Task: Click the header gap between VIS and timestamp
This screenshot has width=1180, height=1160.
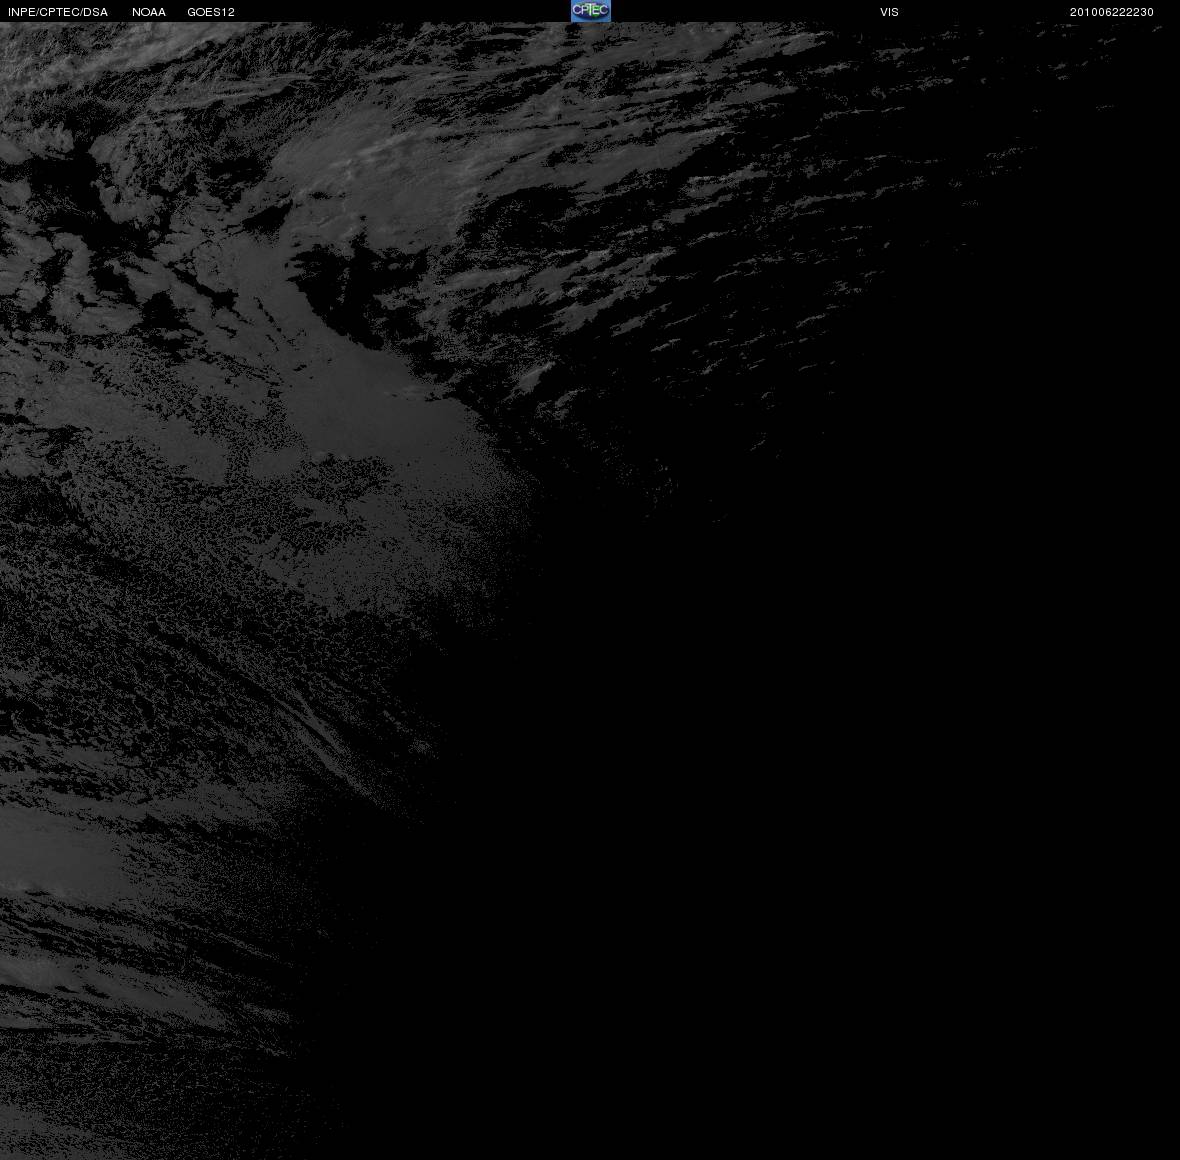Action: coord(984,11)
